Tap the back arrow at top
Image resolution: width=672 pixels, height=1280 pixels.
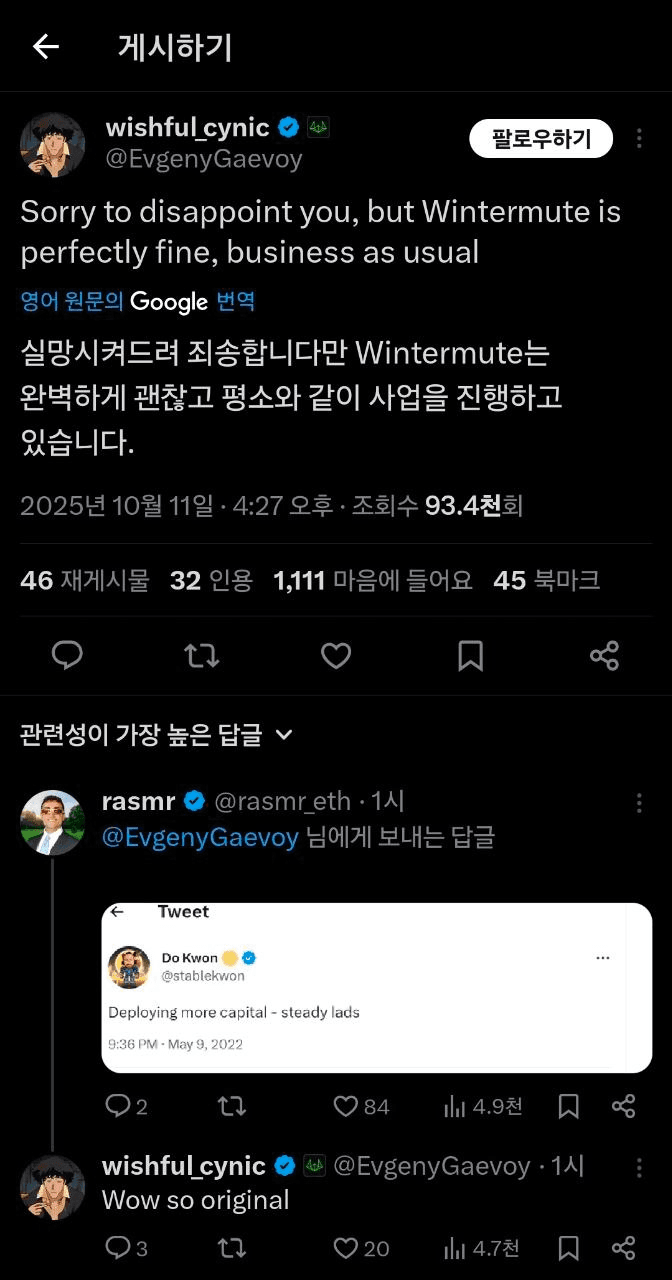click(x=46, y=47)
